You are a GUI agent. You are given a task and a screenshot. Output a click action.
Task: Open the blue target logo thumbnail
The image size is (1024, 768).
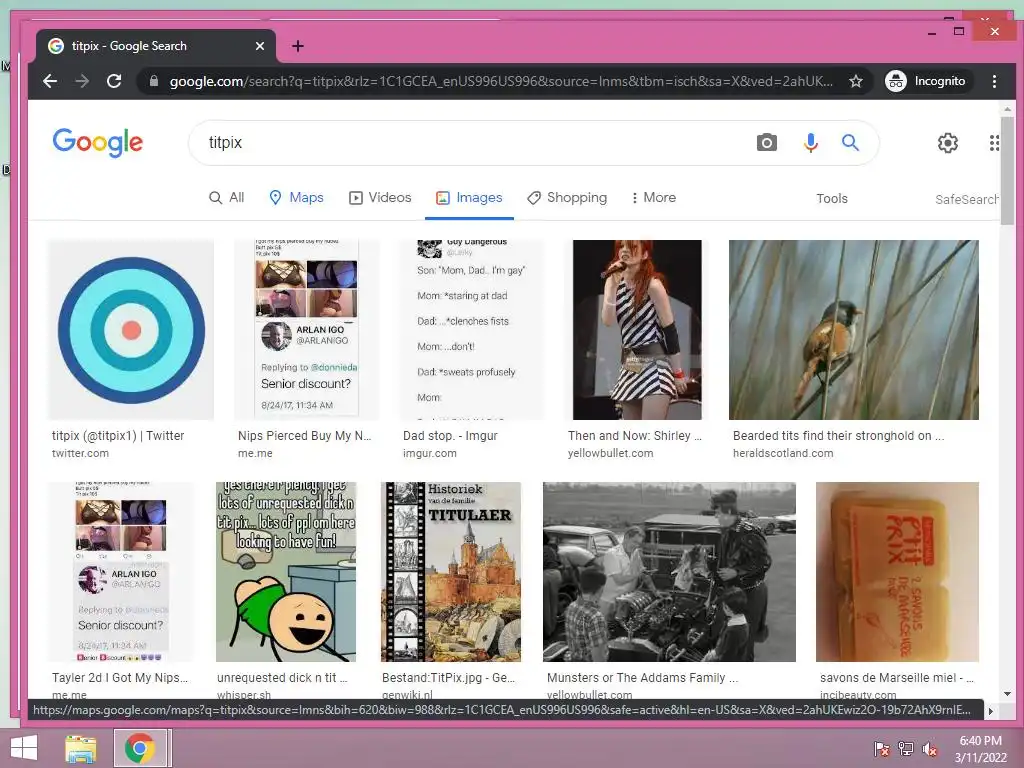131,330
